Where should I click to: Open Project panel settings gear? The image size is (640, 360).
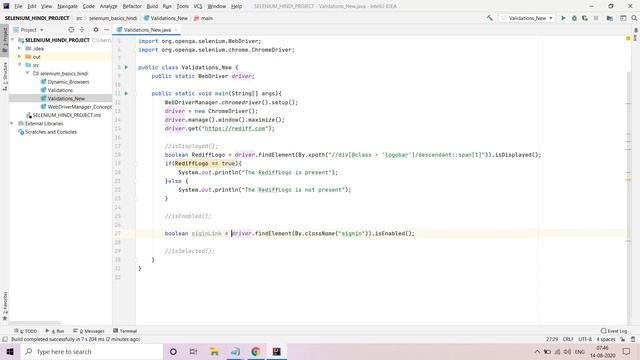(96, 30)
